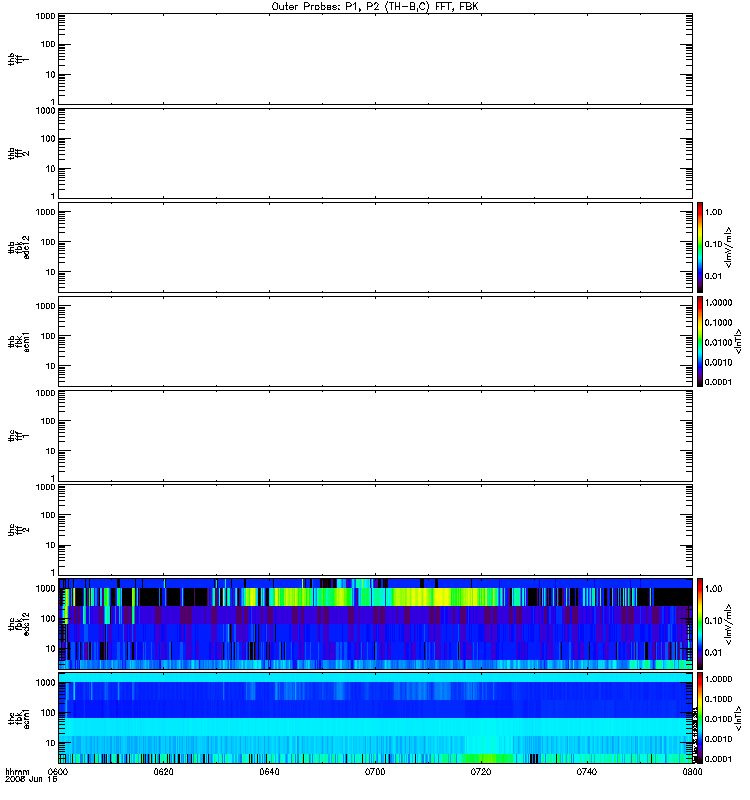Click the thb scm1 nT color bar
Viewport: 750px width, 800px height.
tap(700, 341)
